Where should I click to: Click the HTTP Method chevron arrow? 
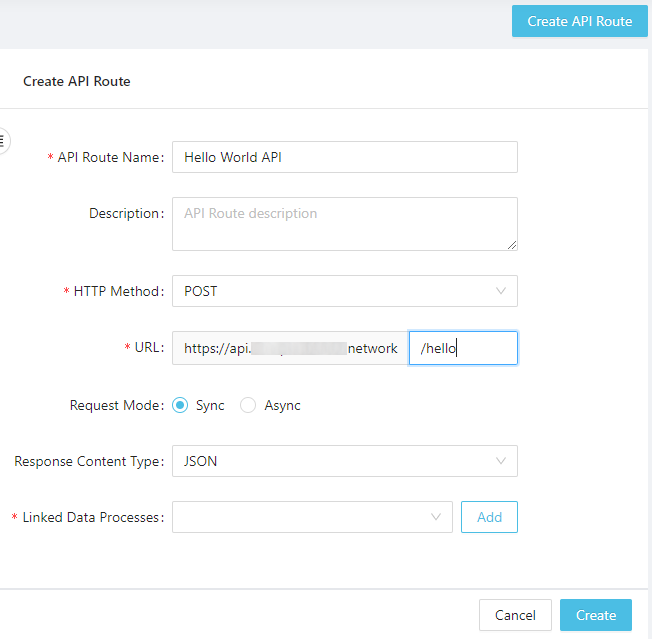click(x=500, y=291)
